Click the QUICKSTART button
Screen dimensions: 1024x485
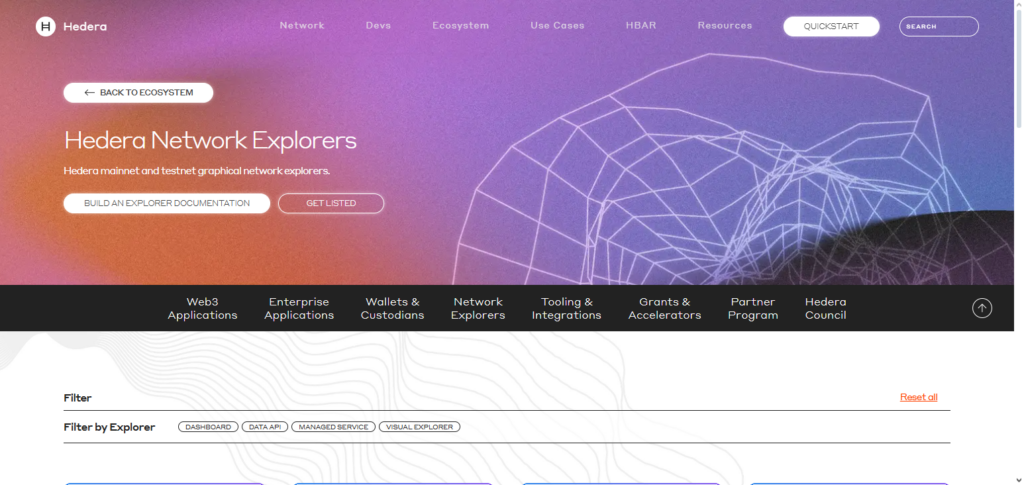[831, 27]
